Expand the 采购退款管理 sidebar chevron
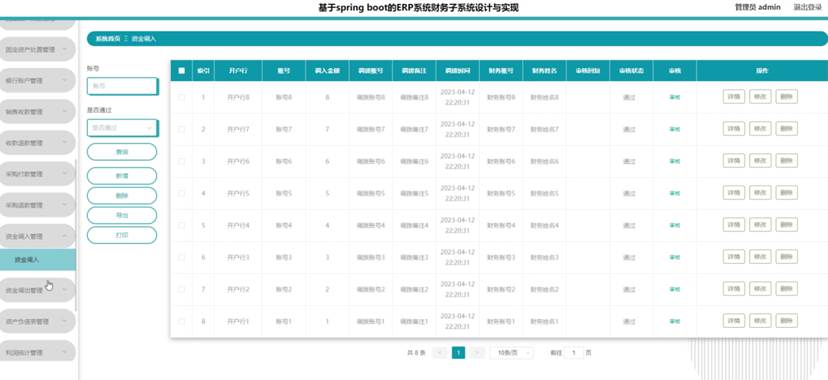 [x=64, y=205]
